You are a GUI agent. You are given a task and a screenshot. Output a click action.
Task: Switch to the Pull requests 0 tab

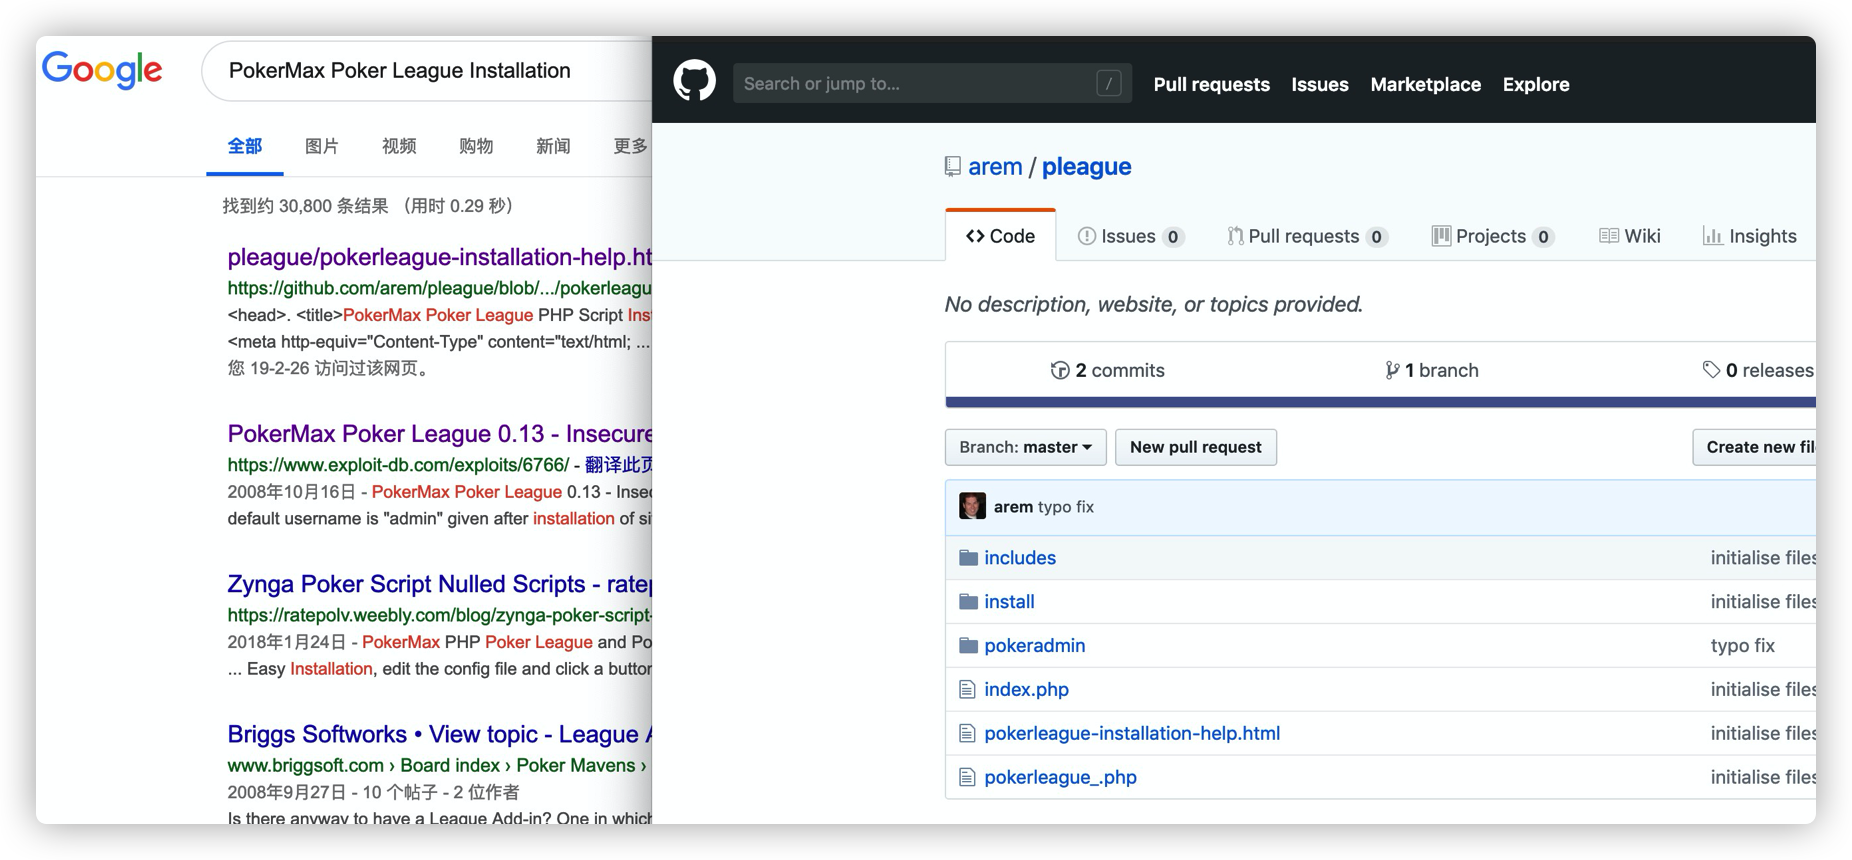[1308, 236]
